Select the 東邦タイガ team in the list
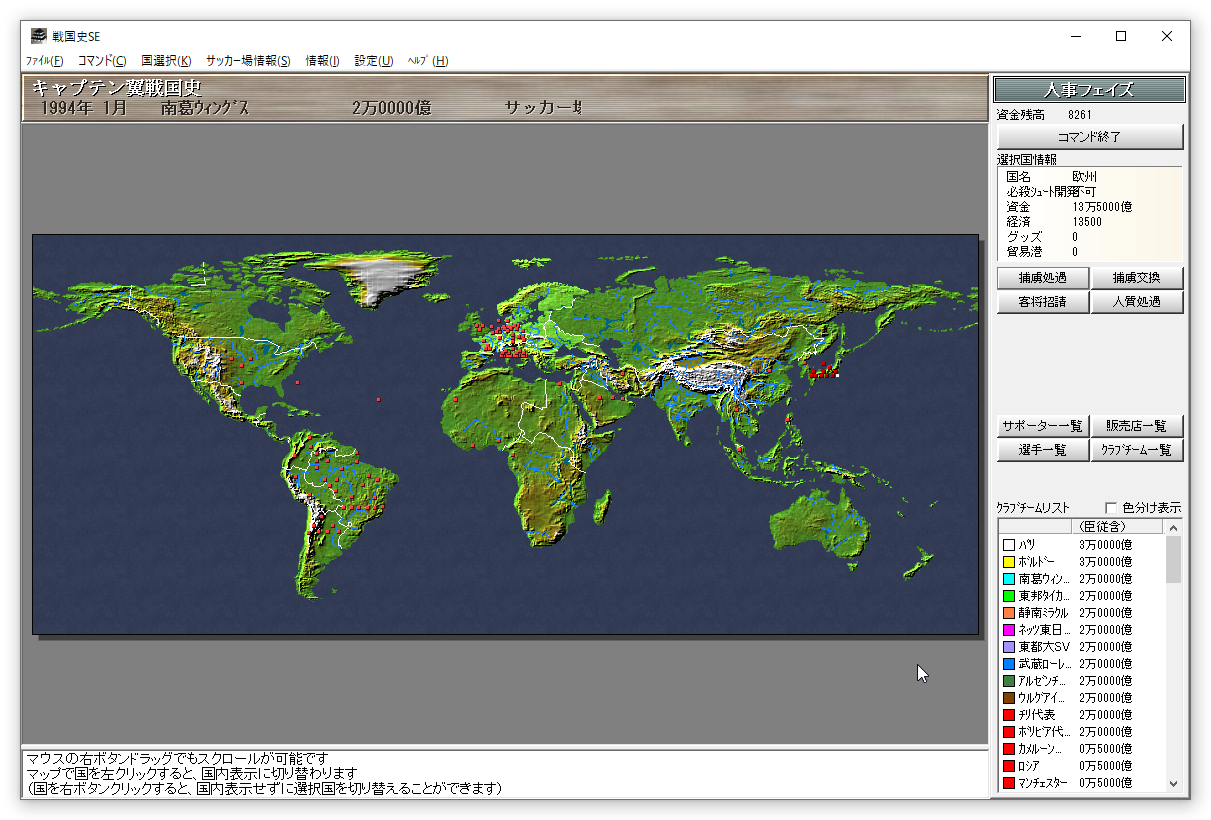This screenshot has height=820, width=1211. (x=1043, y=596)
